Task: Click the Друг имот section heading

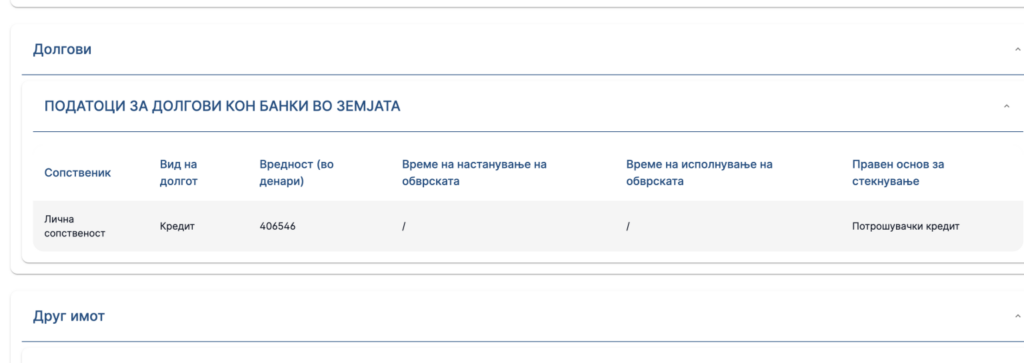Action: tap(69, 317)
